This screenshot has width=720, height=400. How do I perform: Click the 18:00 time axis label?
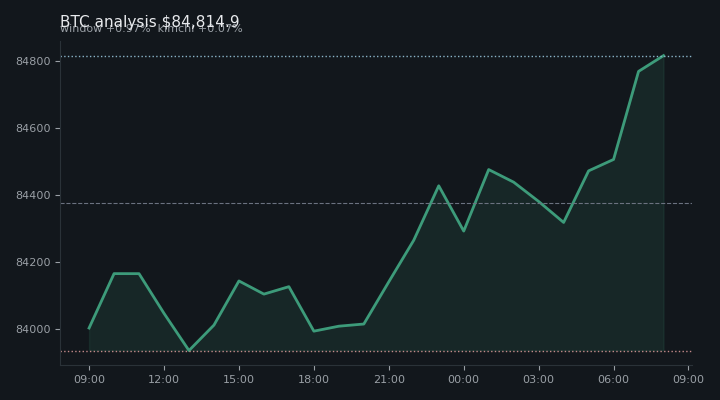(x=314, y=379)
